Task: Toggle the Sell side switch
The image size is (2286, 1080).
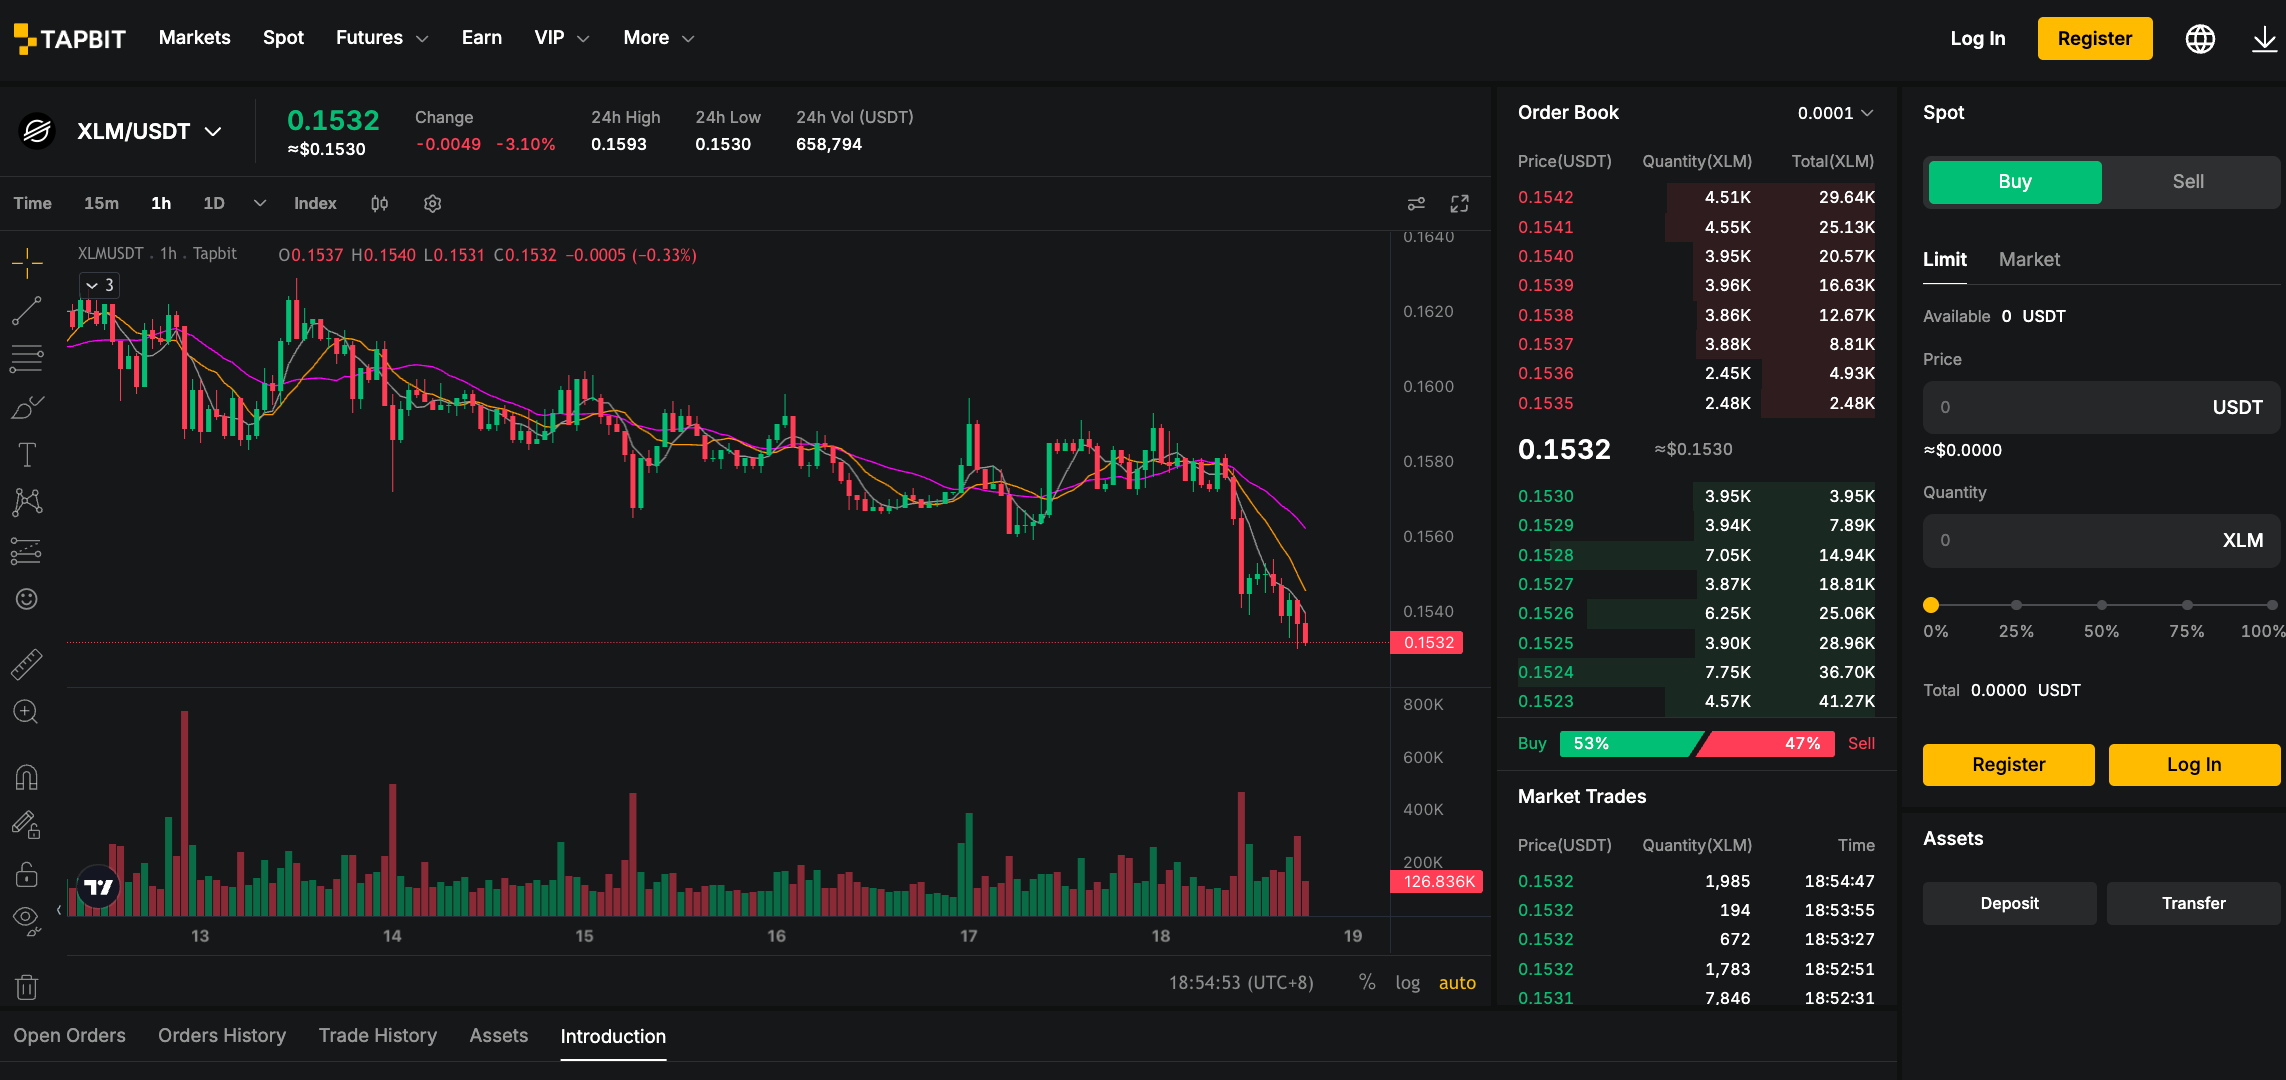Action: coord(2188,182)
